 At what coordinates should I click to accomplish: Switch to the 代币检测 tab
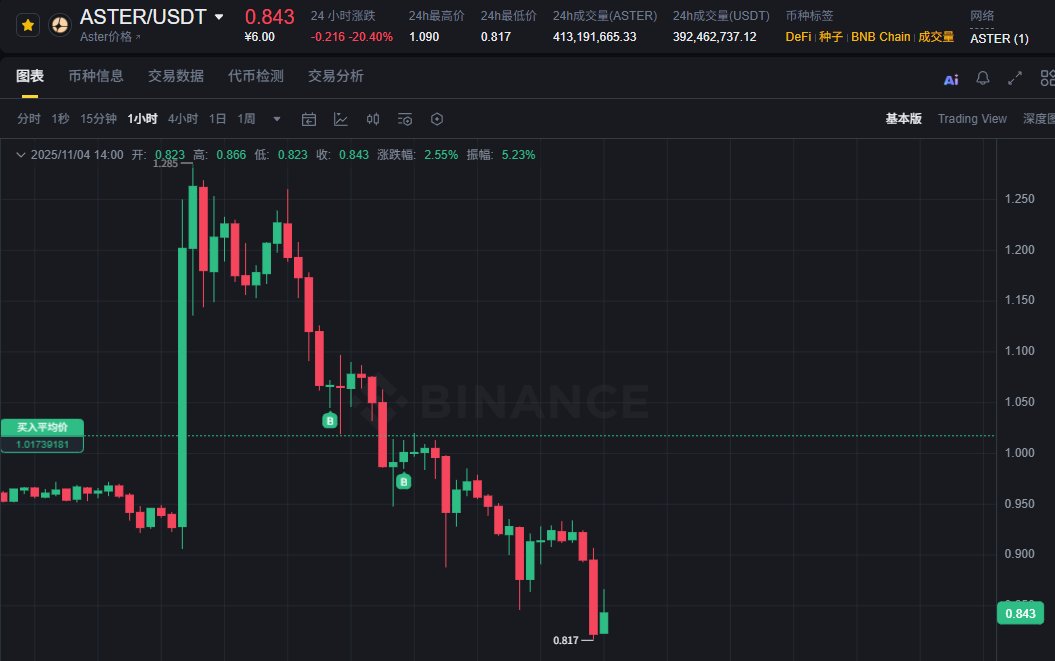click(256, 76)
